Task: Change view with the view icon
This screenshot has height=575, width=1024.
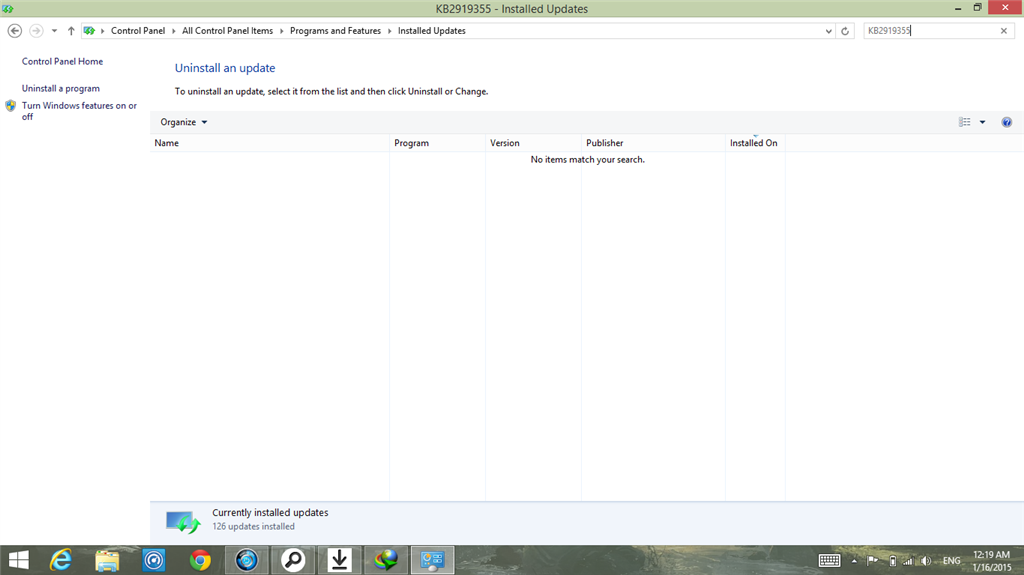Action: [x=965, y=122]
